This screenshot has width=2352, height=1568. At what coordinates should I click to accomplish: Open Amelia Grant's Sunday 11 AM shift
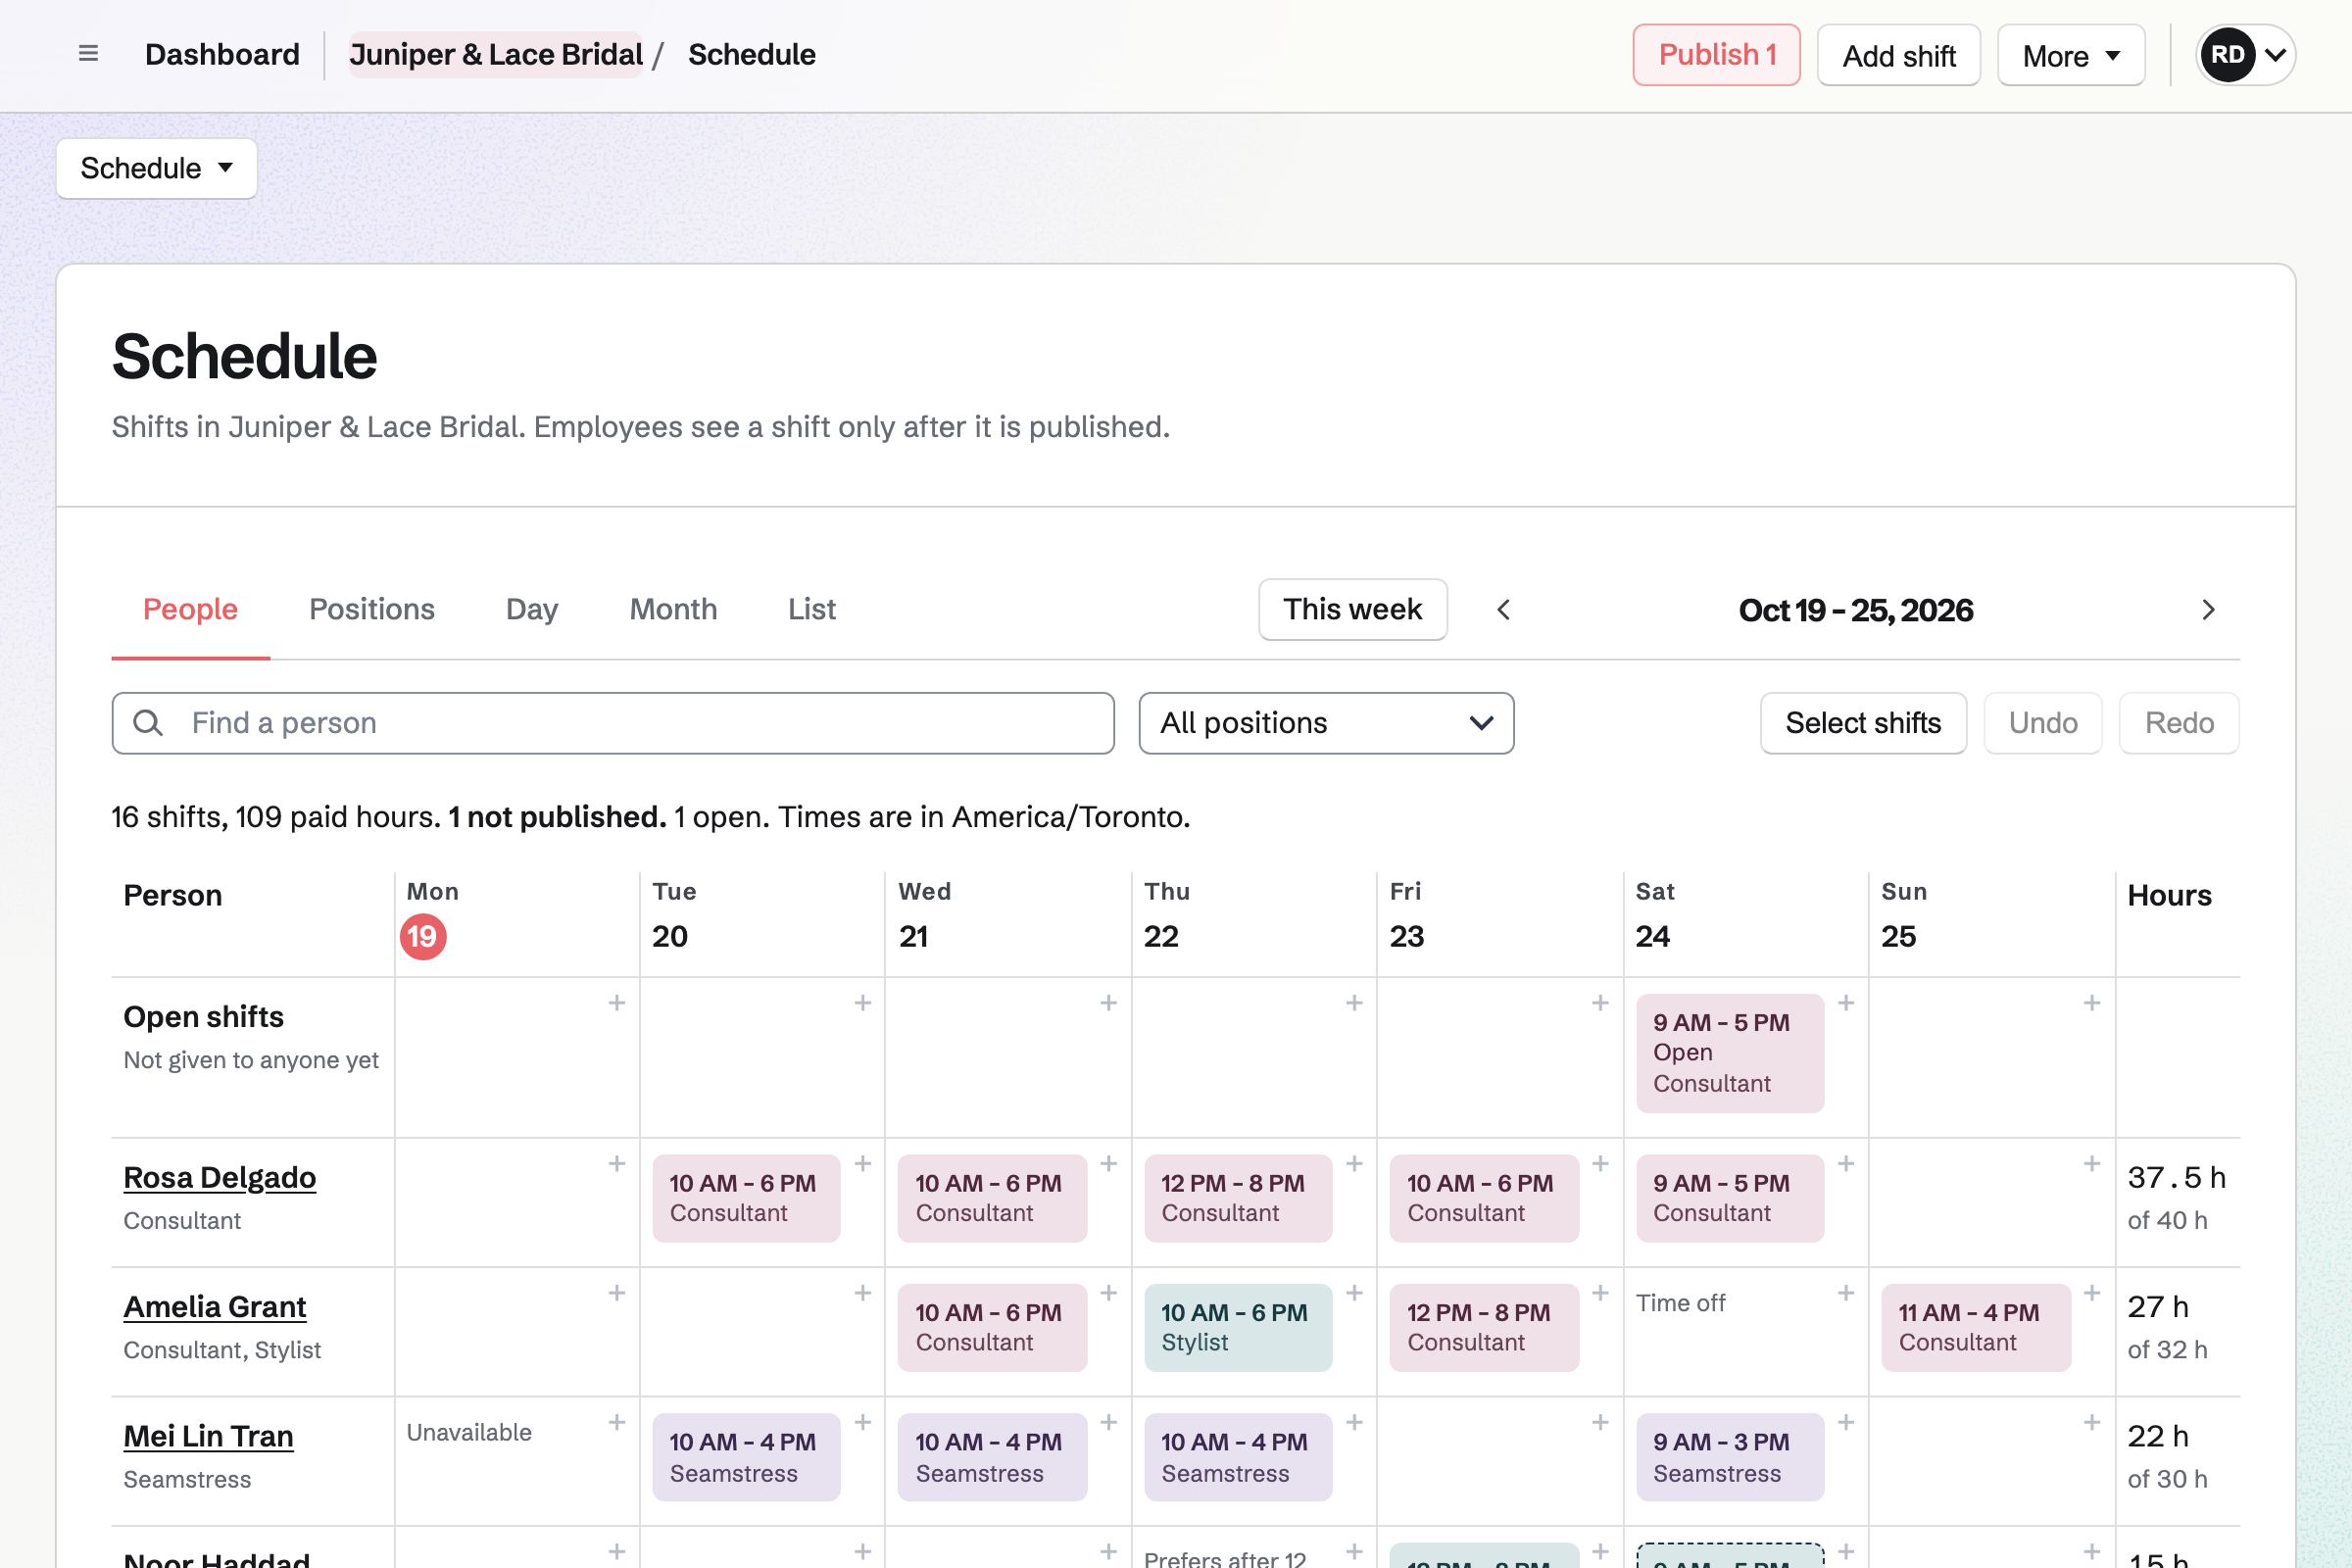(1976, 1327)
